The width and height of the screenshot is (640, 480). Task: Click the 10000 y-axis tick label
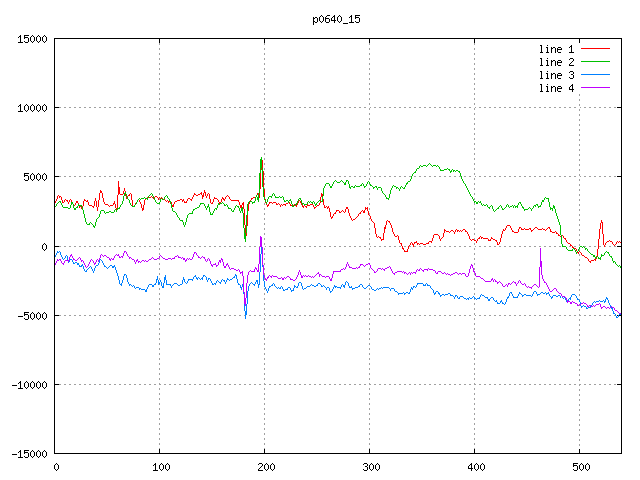click(x=31, y=108)
